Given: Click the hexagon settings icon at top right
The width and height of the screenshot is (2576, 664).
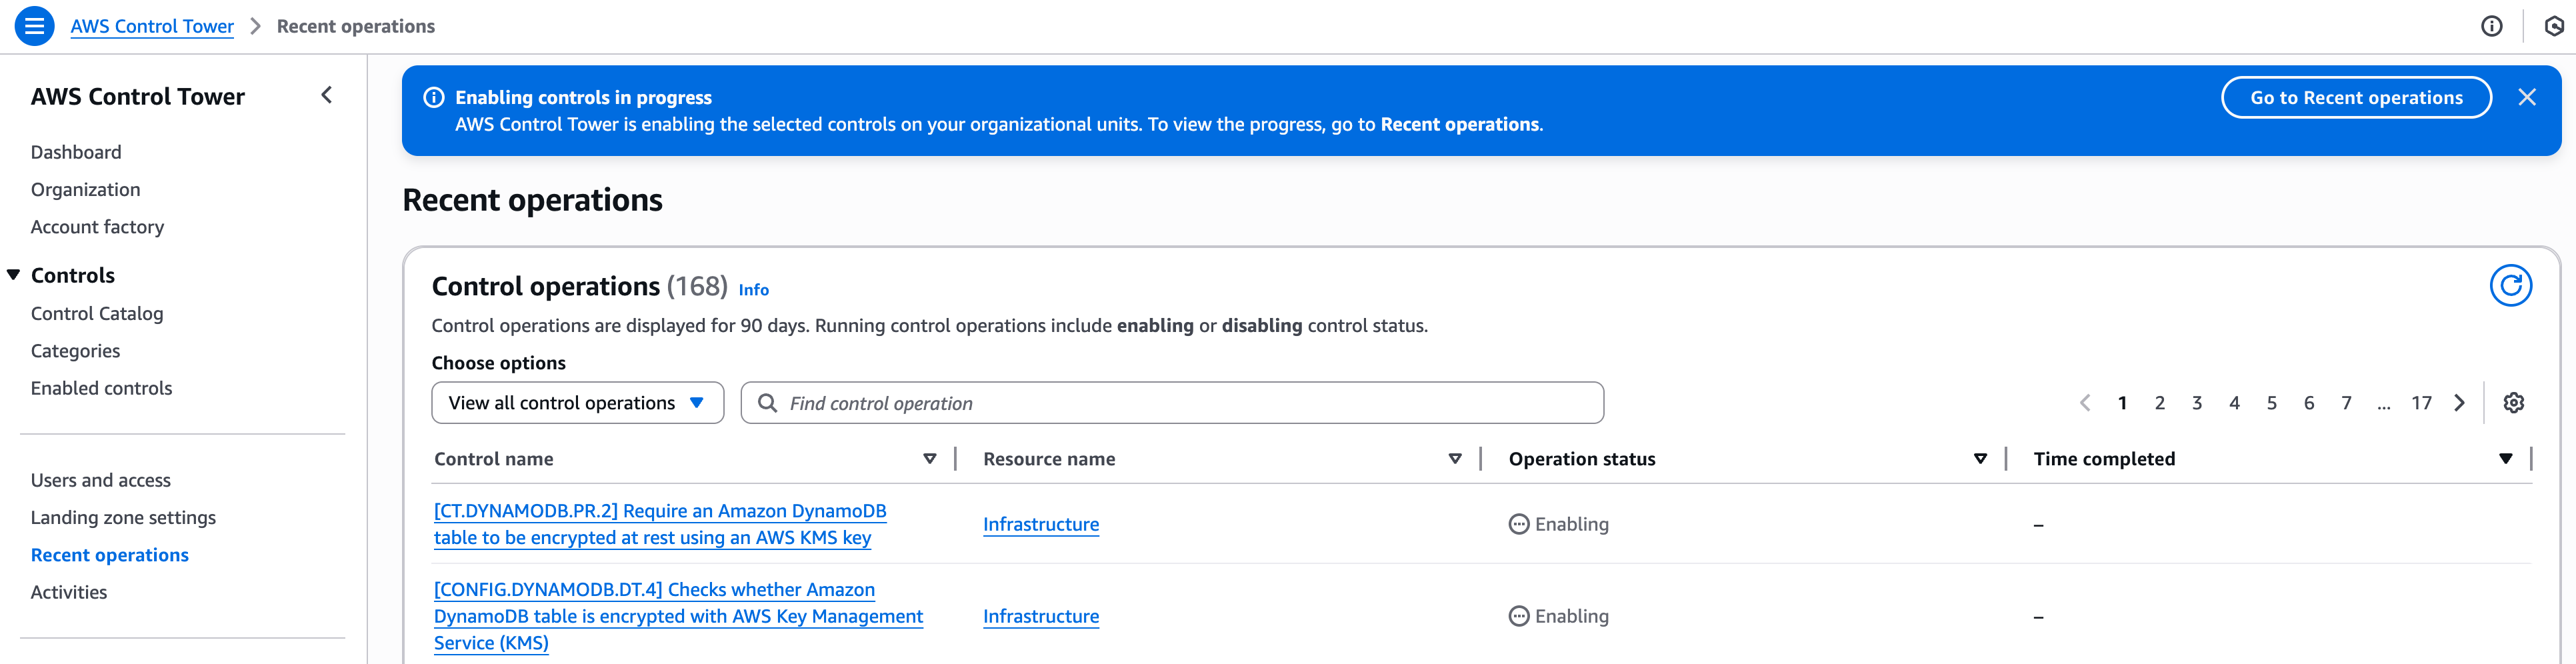Looking at the screenshot, I should pyautogui.click(x=2554, y=26).
